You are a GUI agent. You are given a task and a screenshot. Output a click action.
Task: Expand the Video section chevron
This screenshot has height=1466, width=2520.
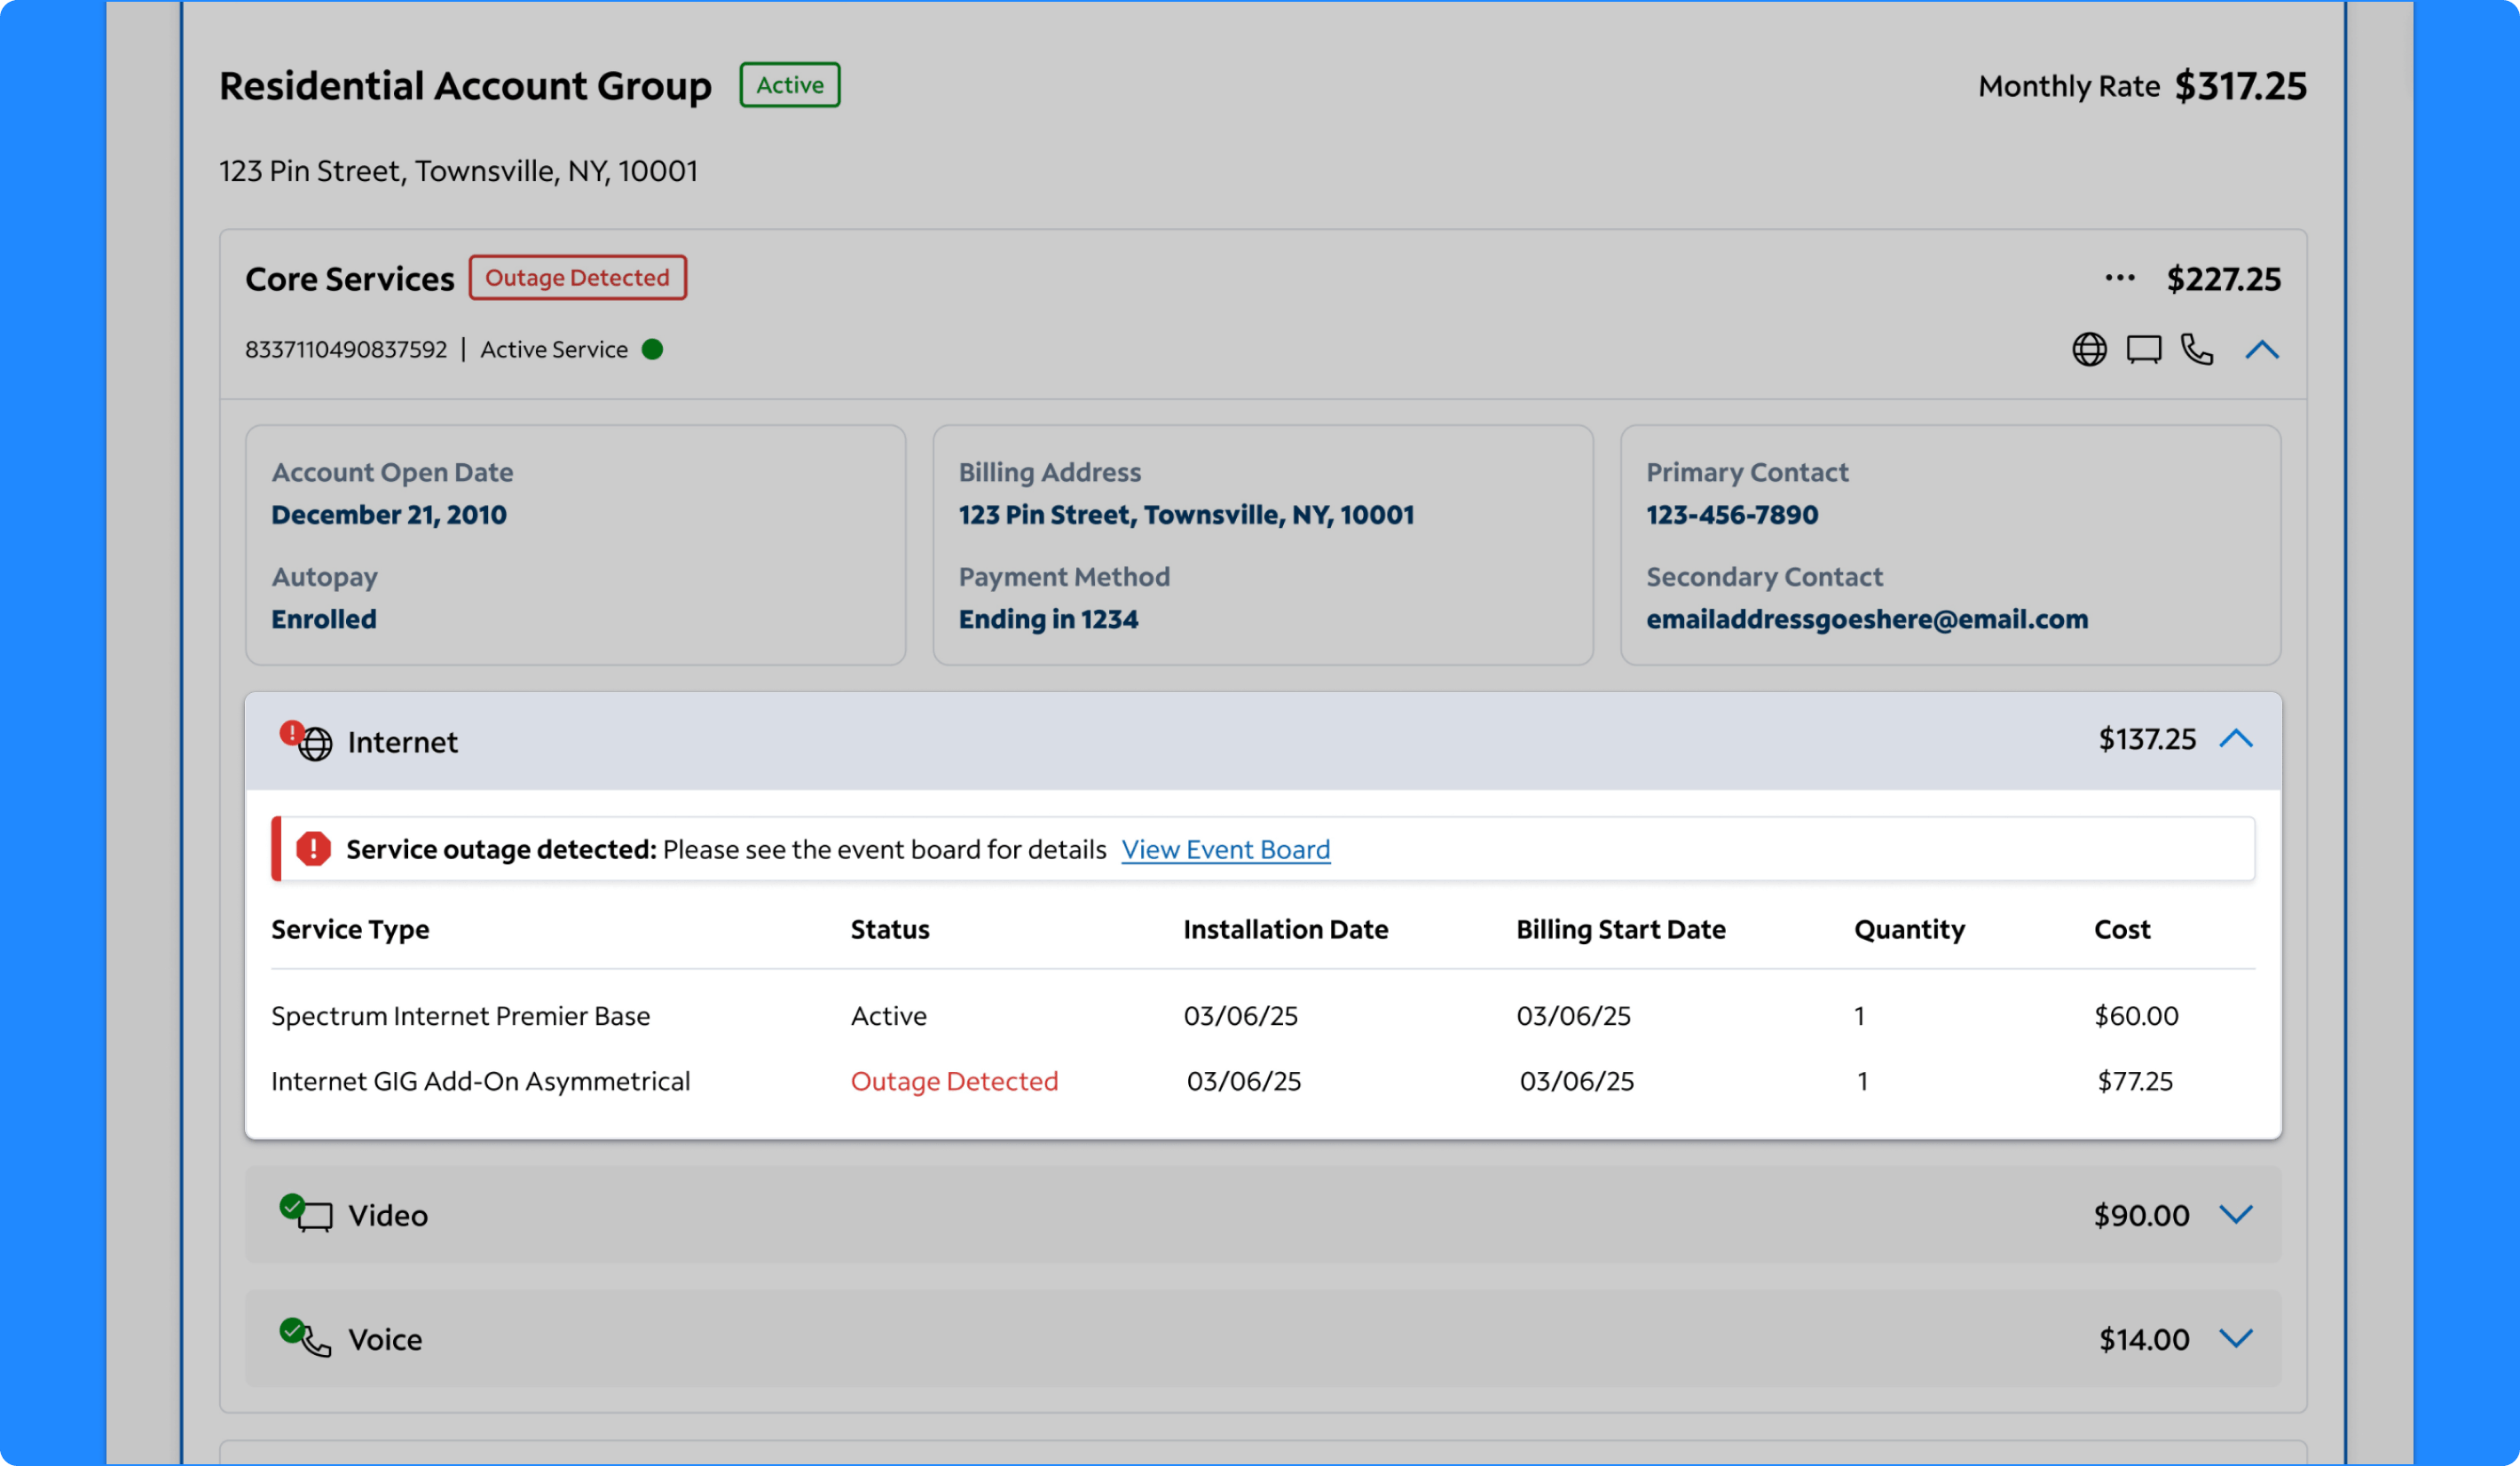click(2235, 1214)
